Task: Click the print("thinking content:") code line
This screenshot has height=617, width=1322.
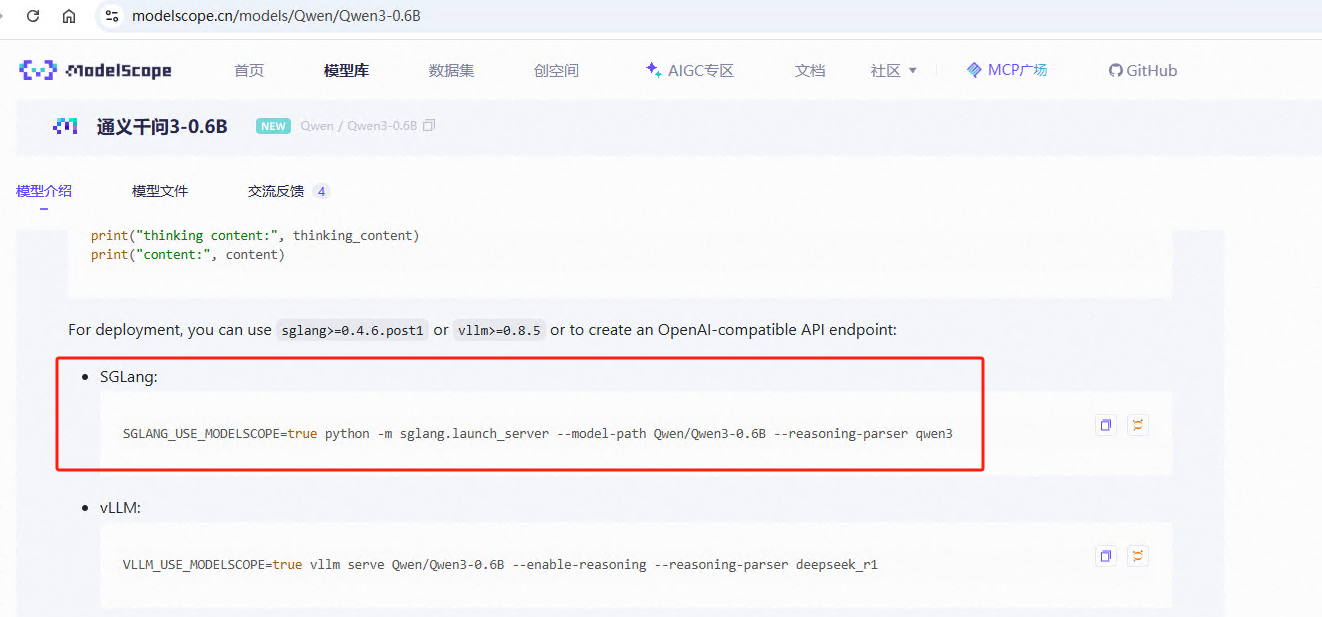Action: click(255, 236)
